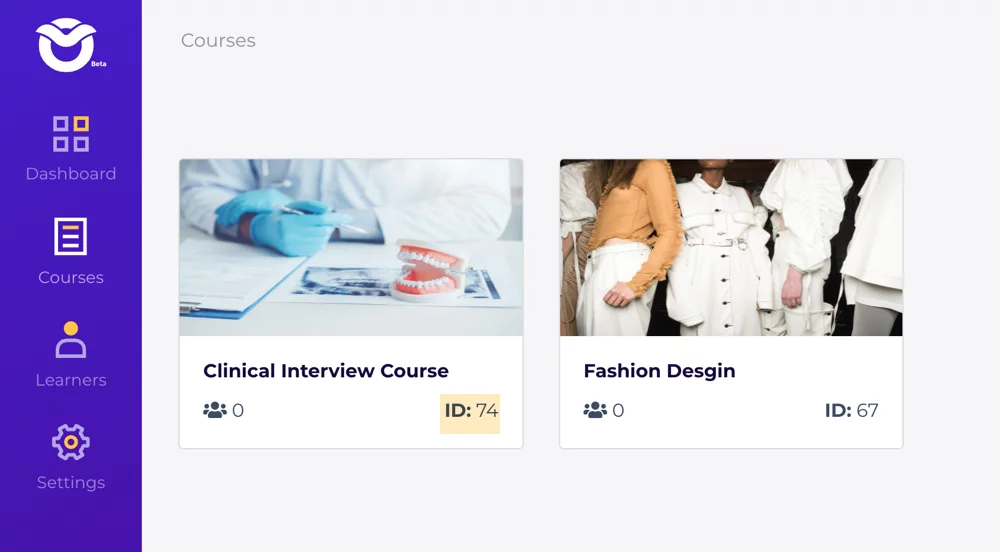This screenshot has height=552, width=1000.
Task: Click the Courses page heading
Action: point(218,40)
